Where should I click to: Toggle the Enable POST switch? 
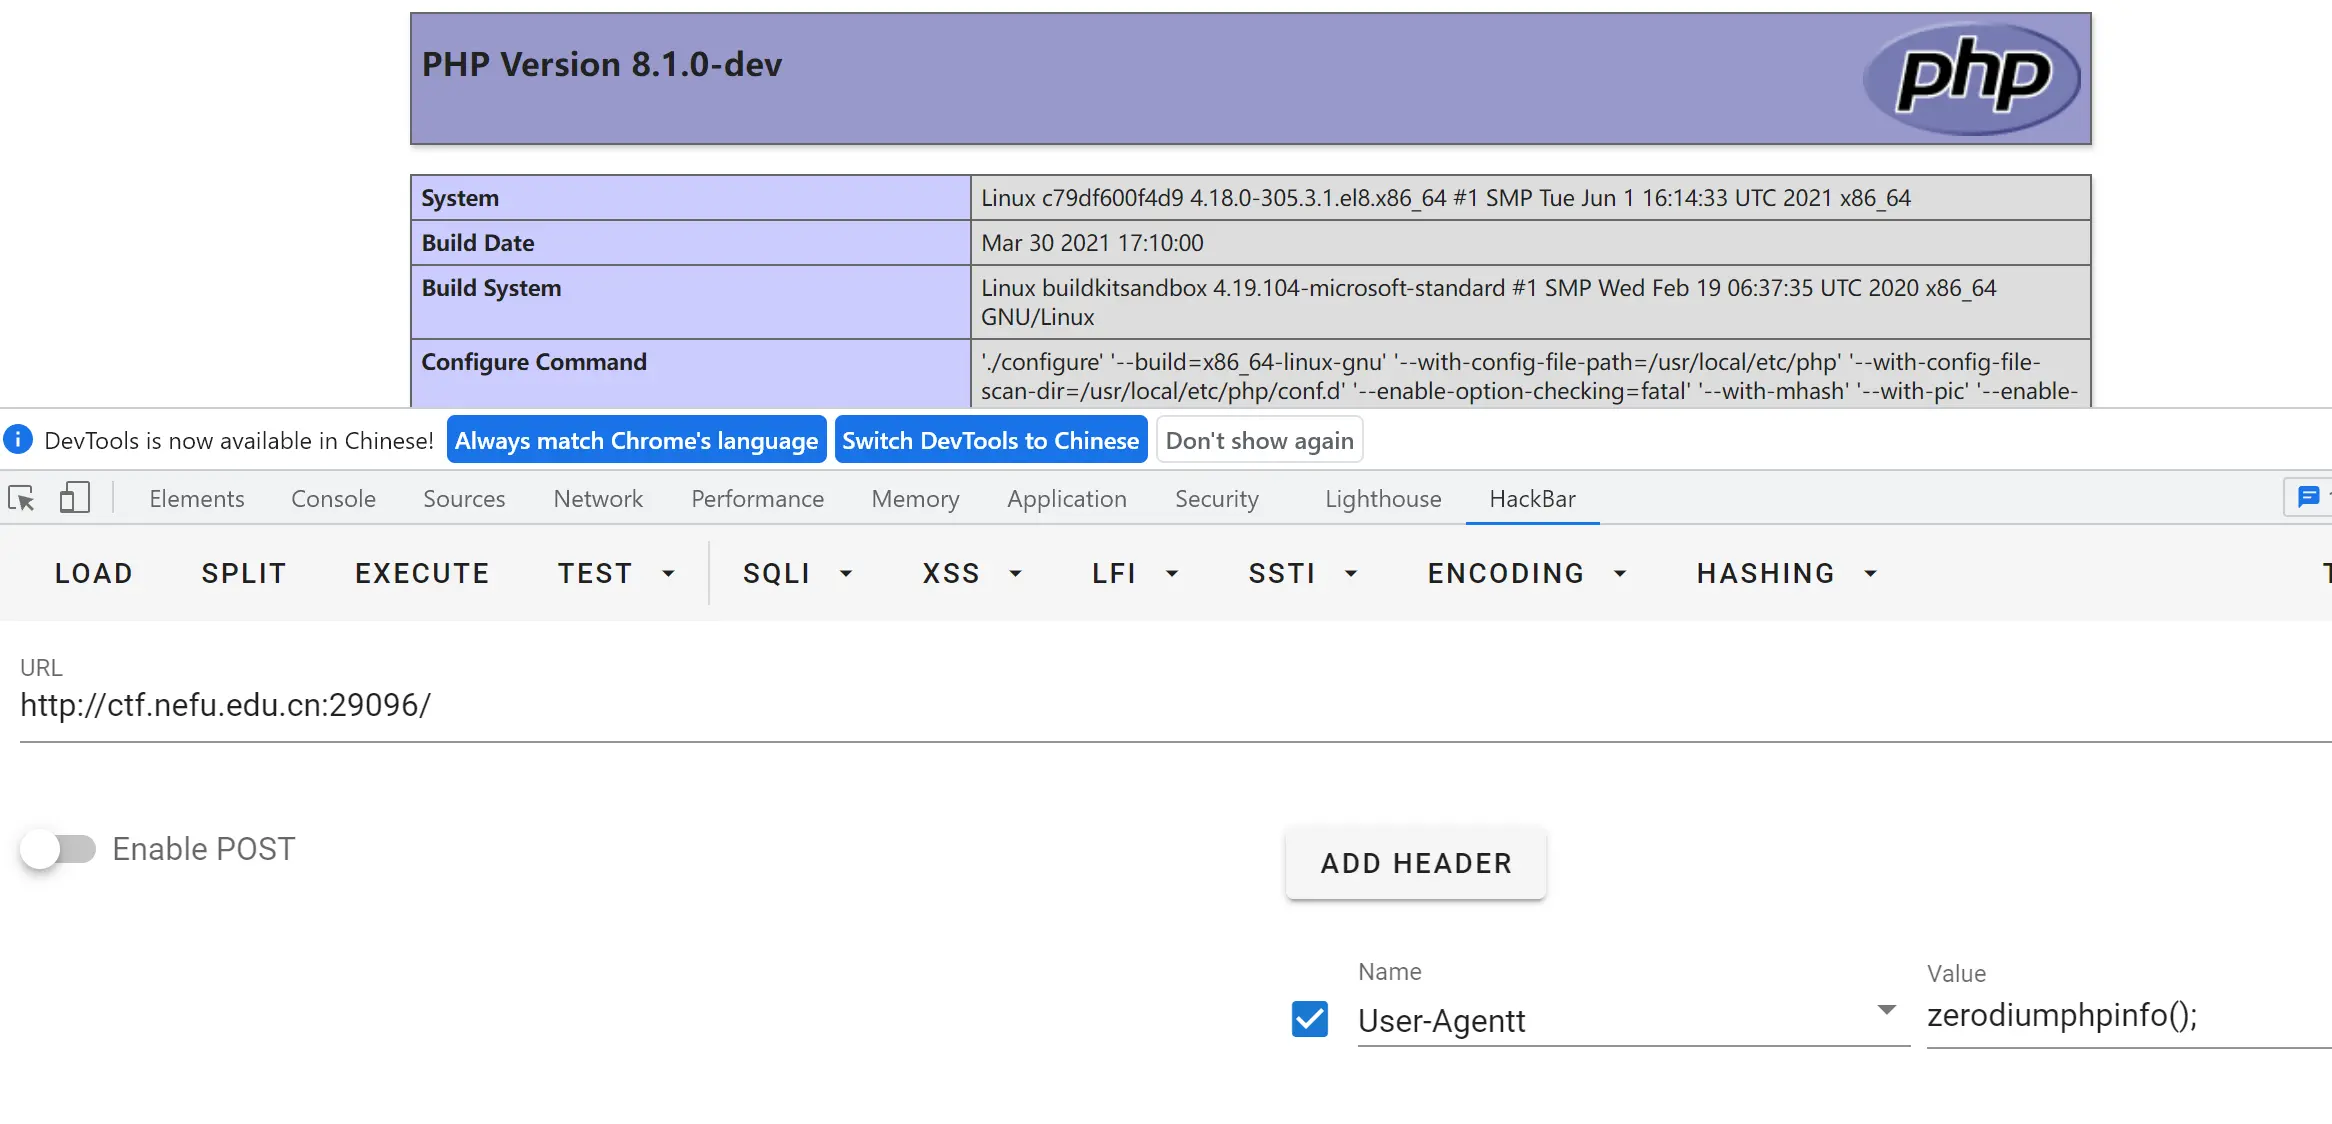click(58, 849)
